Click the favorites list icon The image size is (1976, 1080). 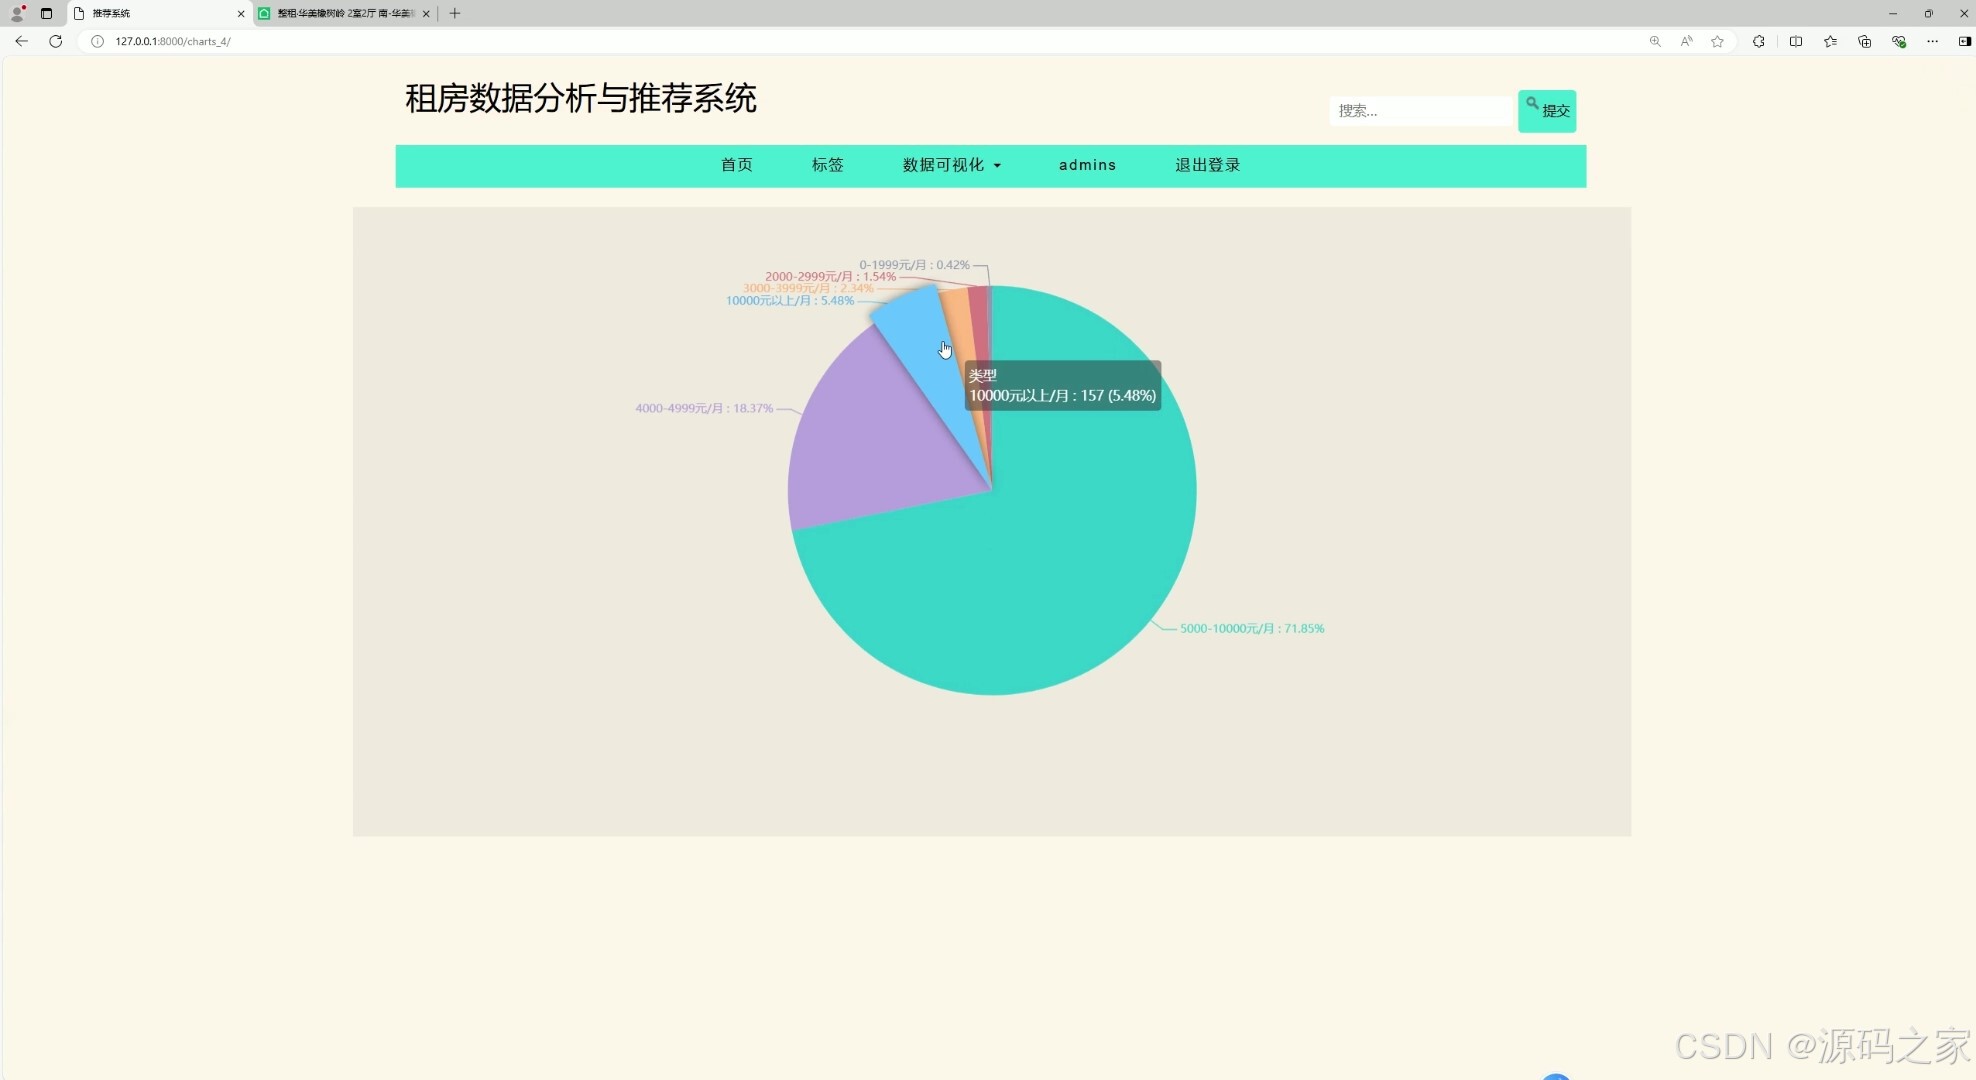1830,41
